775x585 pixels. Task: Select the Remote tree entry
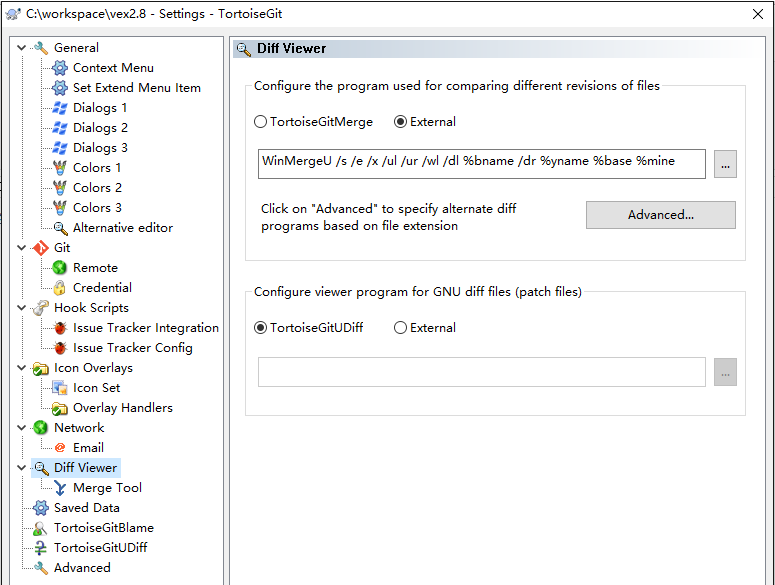pos(95,268)
